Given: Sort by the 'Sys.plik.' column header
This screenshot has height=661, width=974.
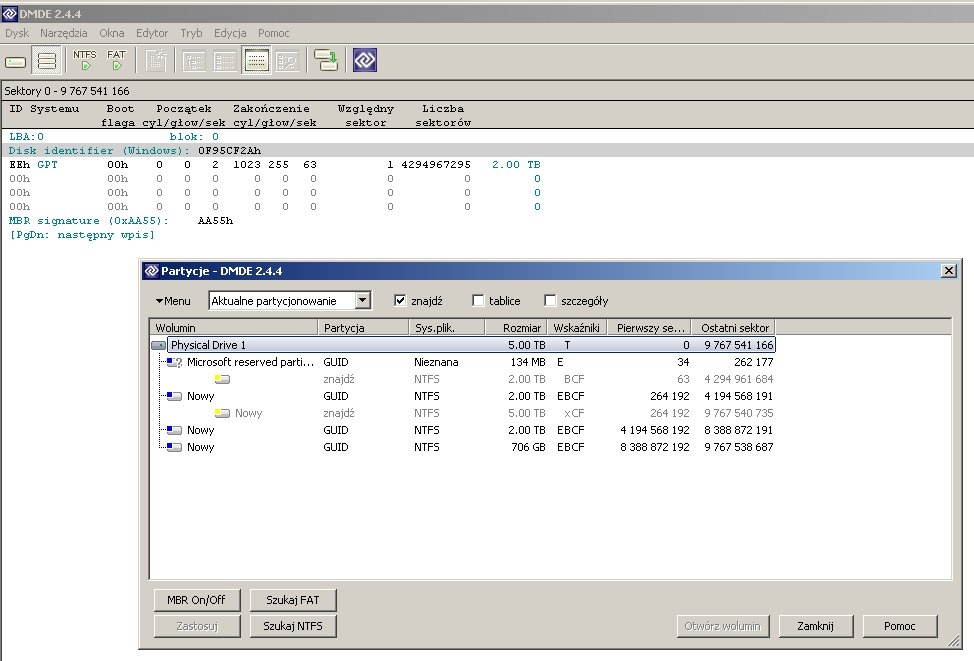Looking at the screenshot, I should [x=446, y=327].
